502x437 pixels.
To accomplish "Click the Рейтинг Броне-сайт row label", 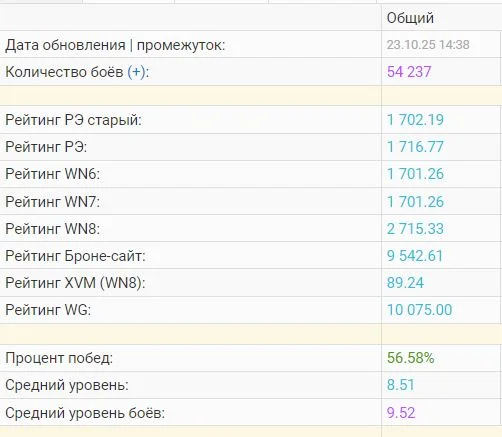I will (x=75, y=256).
